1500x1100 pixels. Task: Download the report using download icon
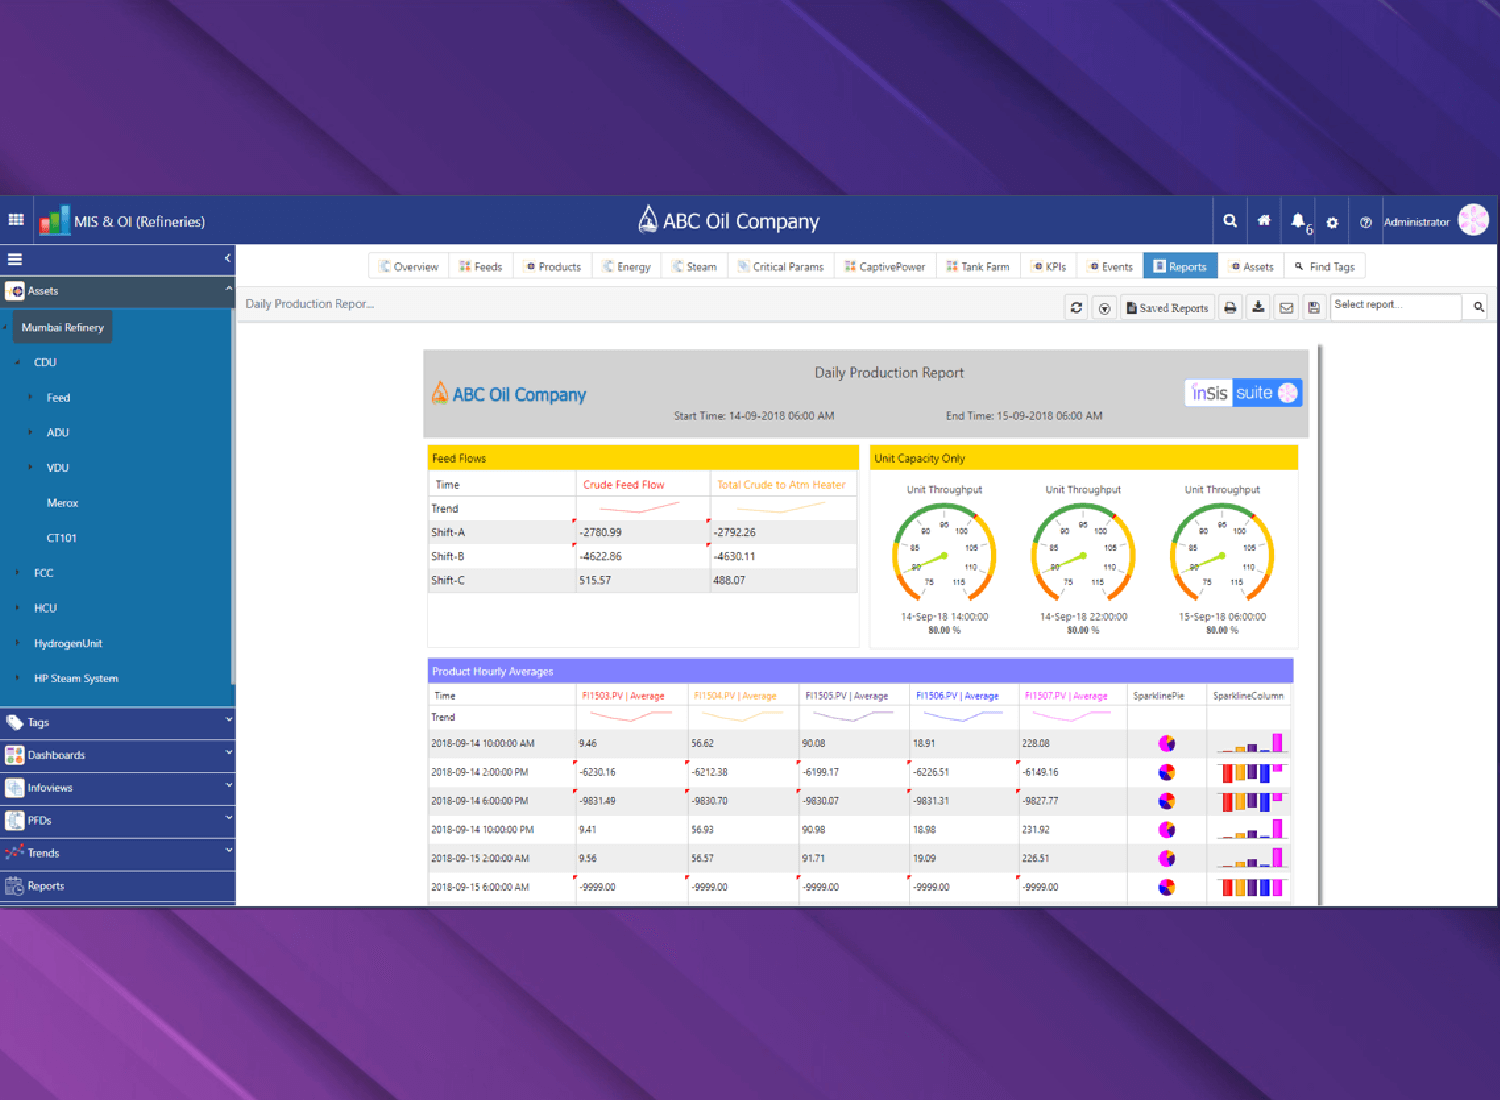pyautogui.click(x=1258, y=308)
